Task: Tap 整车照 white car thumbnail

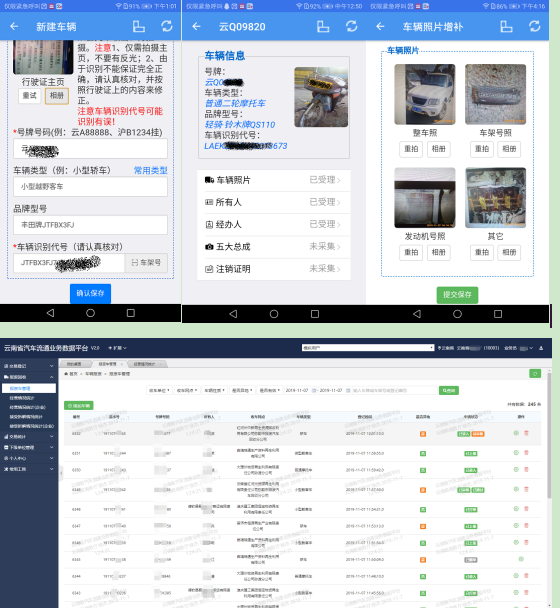Action: 425,94
